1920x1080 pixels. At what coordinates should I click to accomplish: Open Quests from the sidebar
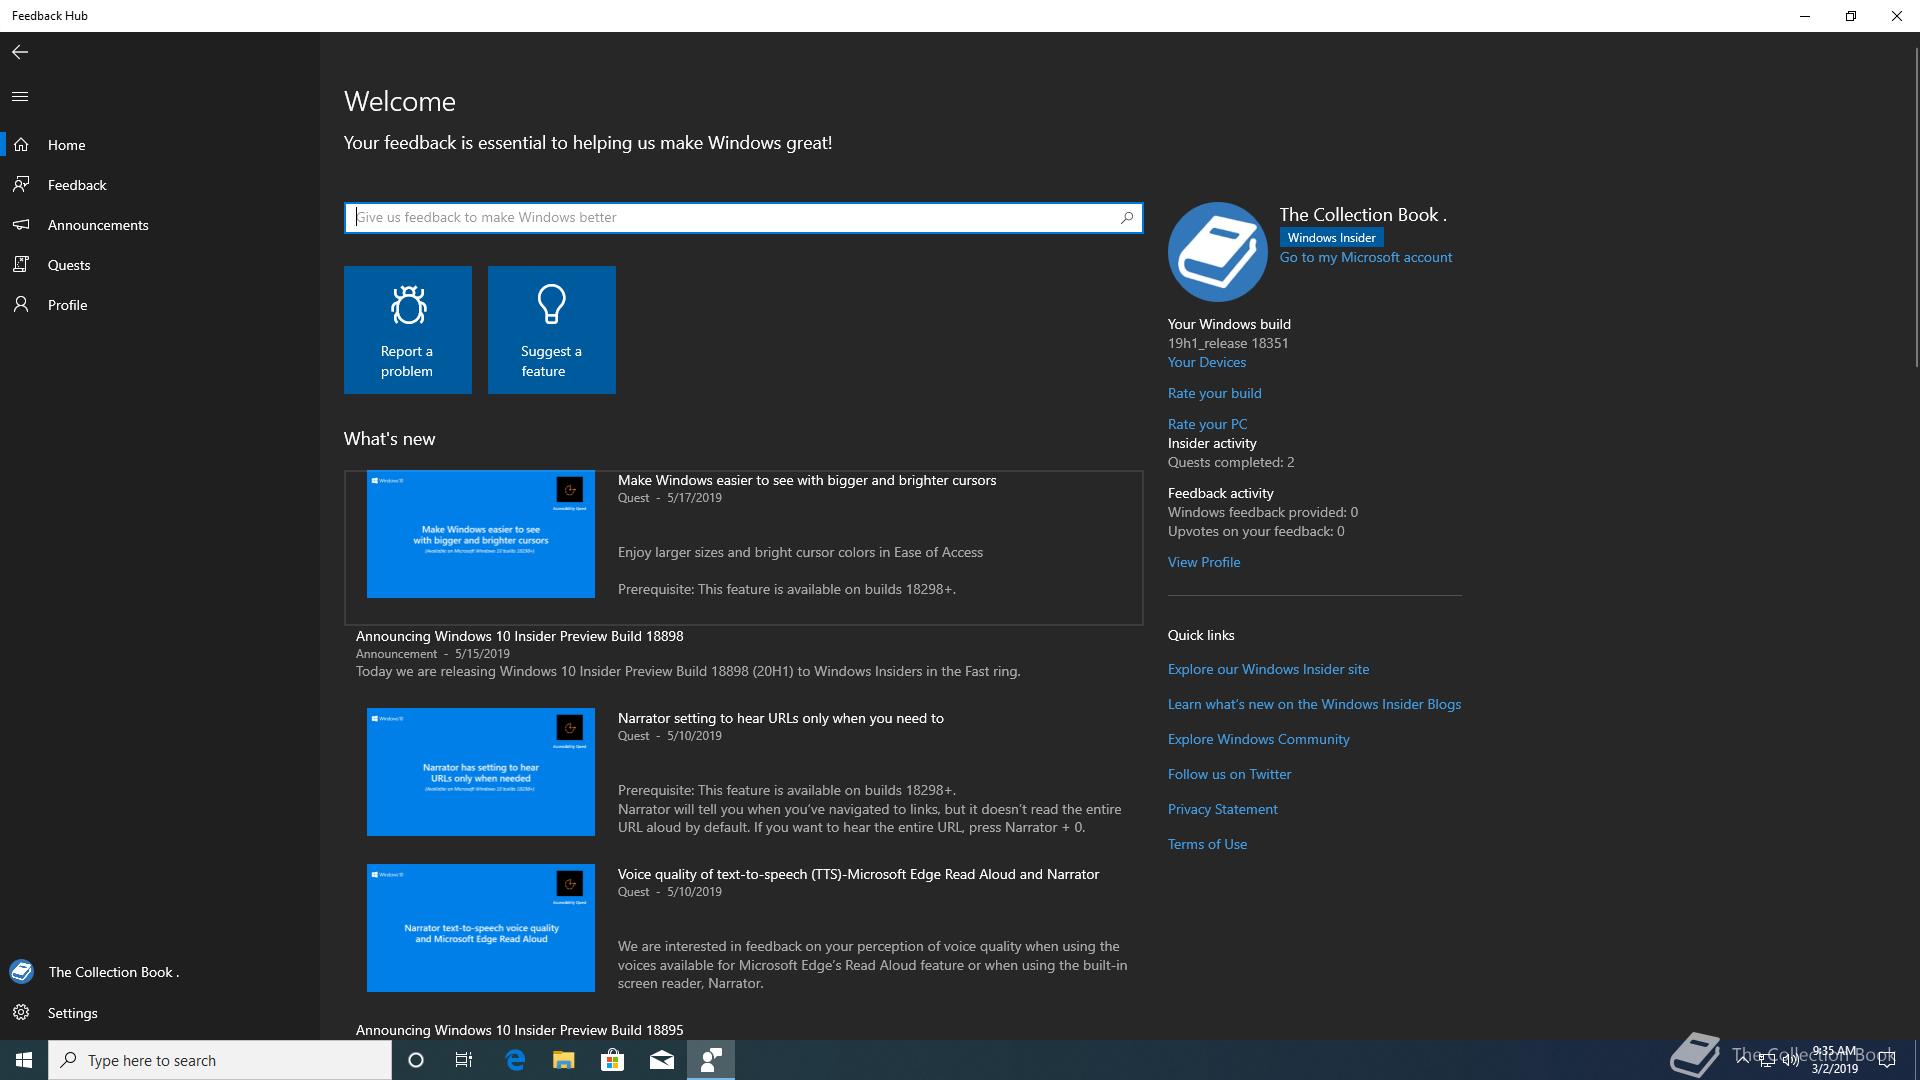pyautogui.click(x=68, y=265)
